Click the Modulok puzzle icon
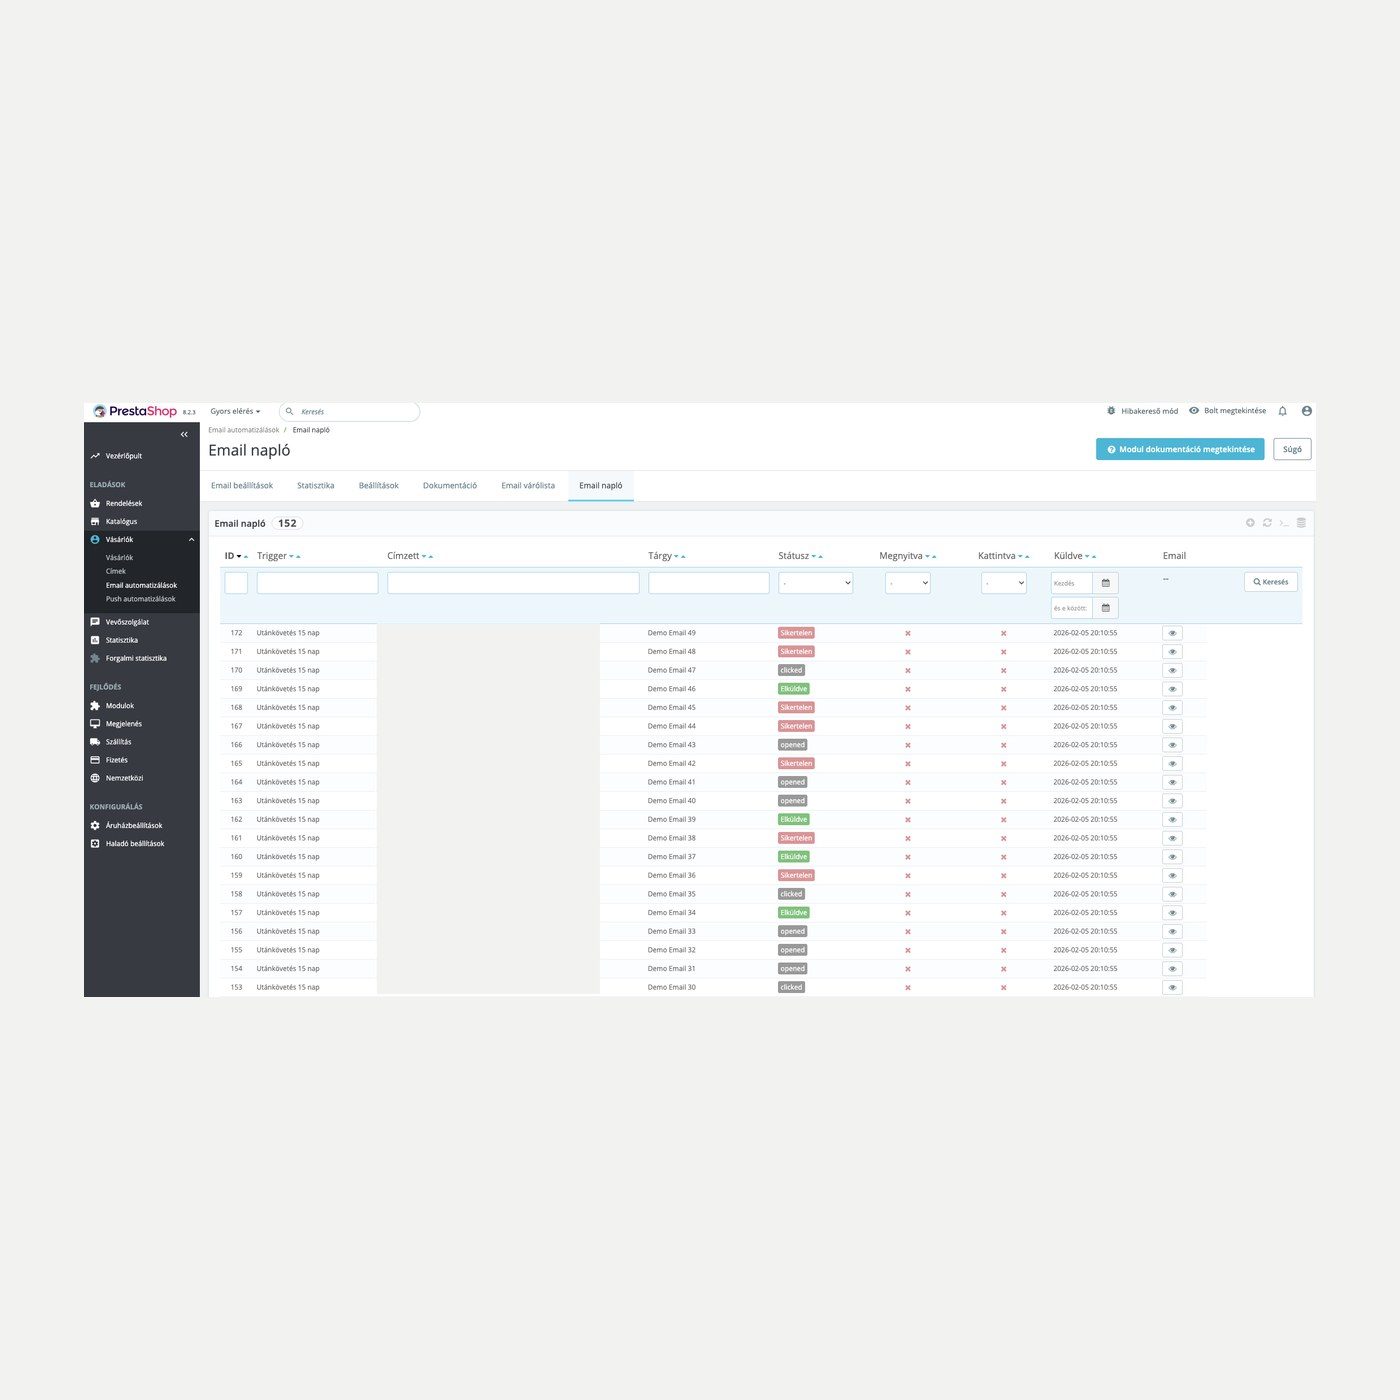This screenshot has height=1400, width=1400. 95,706
